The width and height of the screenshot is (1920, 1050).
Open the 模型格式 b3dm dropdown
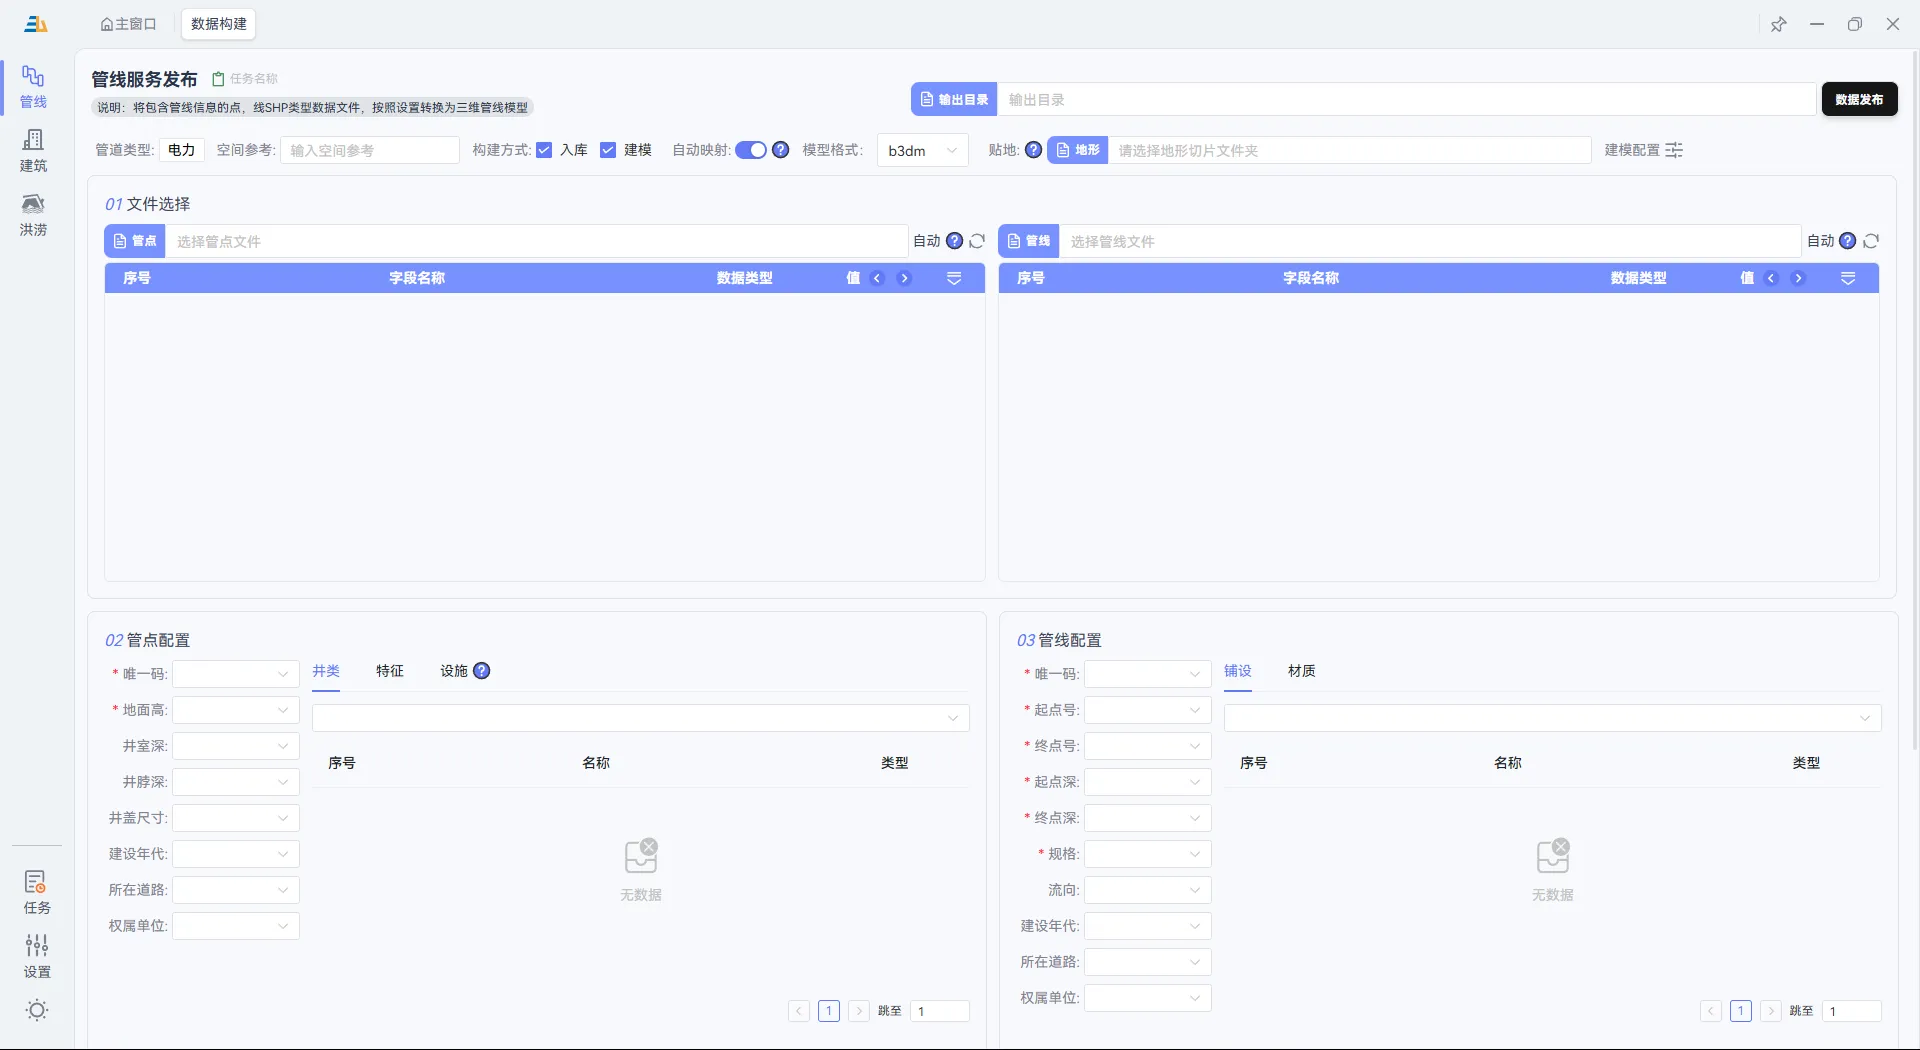click(922, 150)
